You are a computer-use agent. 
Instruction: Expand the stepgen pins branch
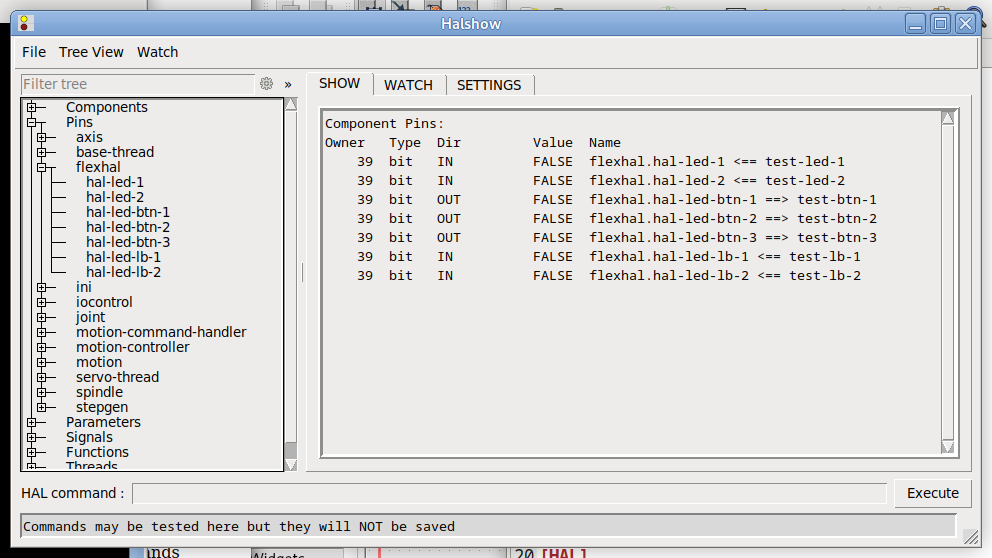coord(42,407)
